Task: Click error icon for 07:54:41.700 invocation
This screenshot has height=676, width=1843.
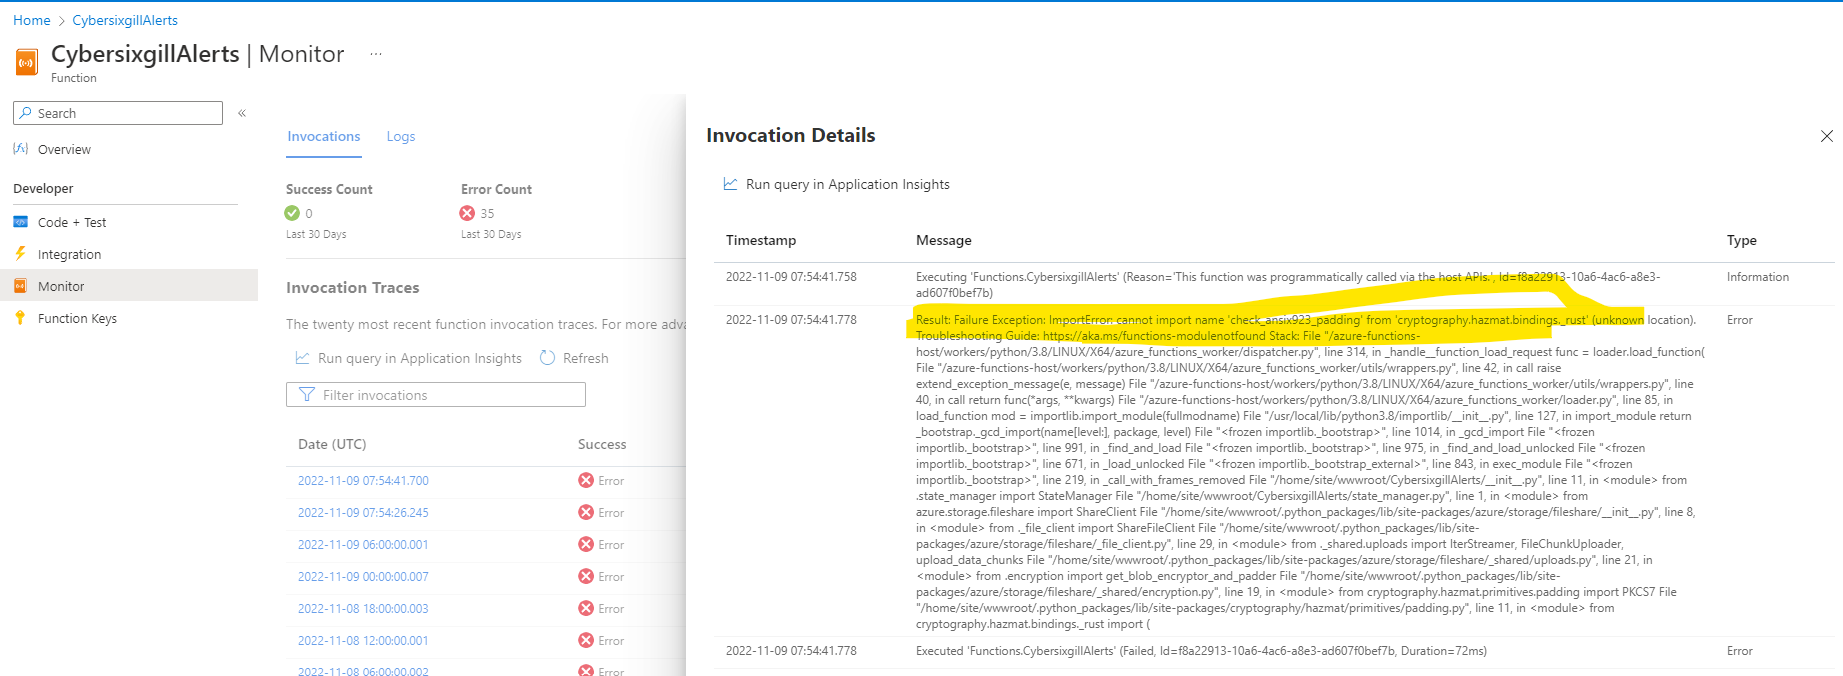Action: [586, 480]
